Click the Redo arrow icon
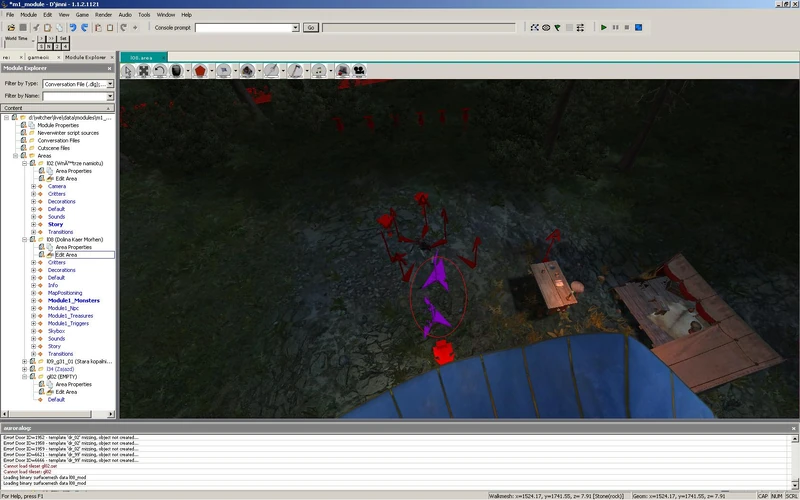 (84, 28)
